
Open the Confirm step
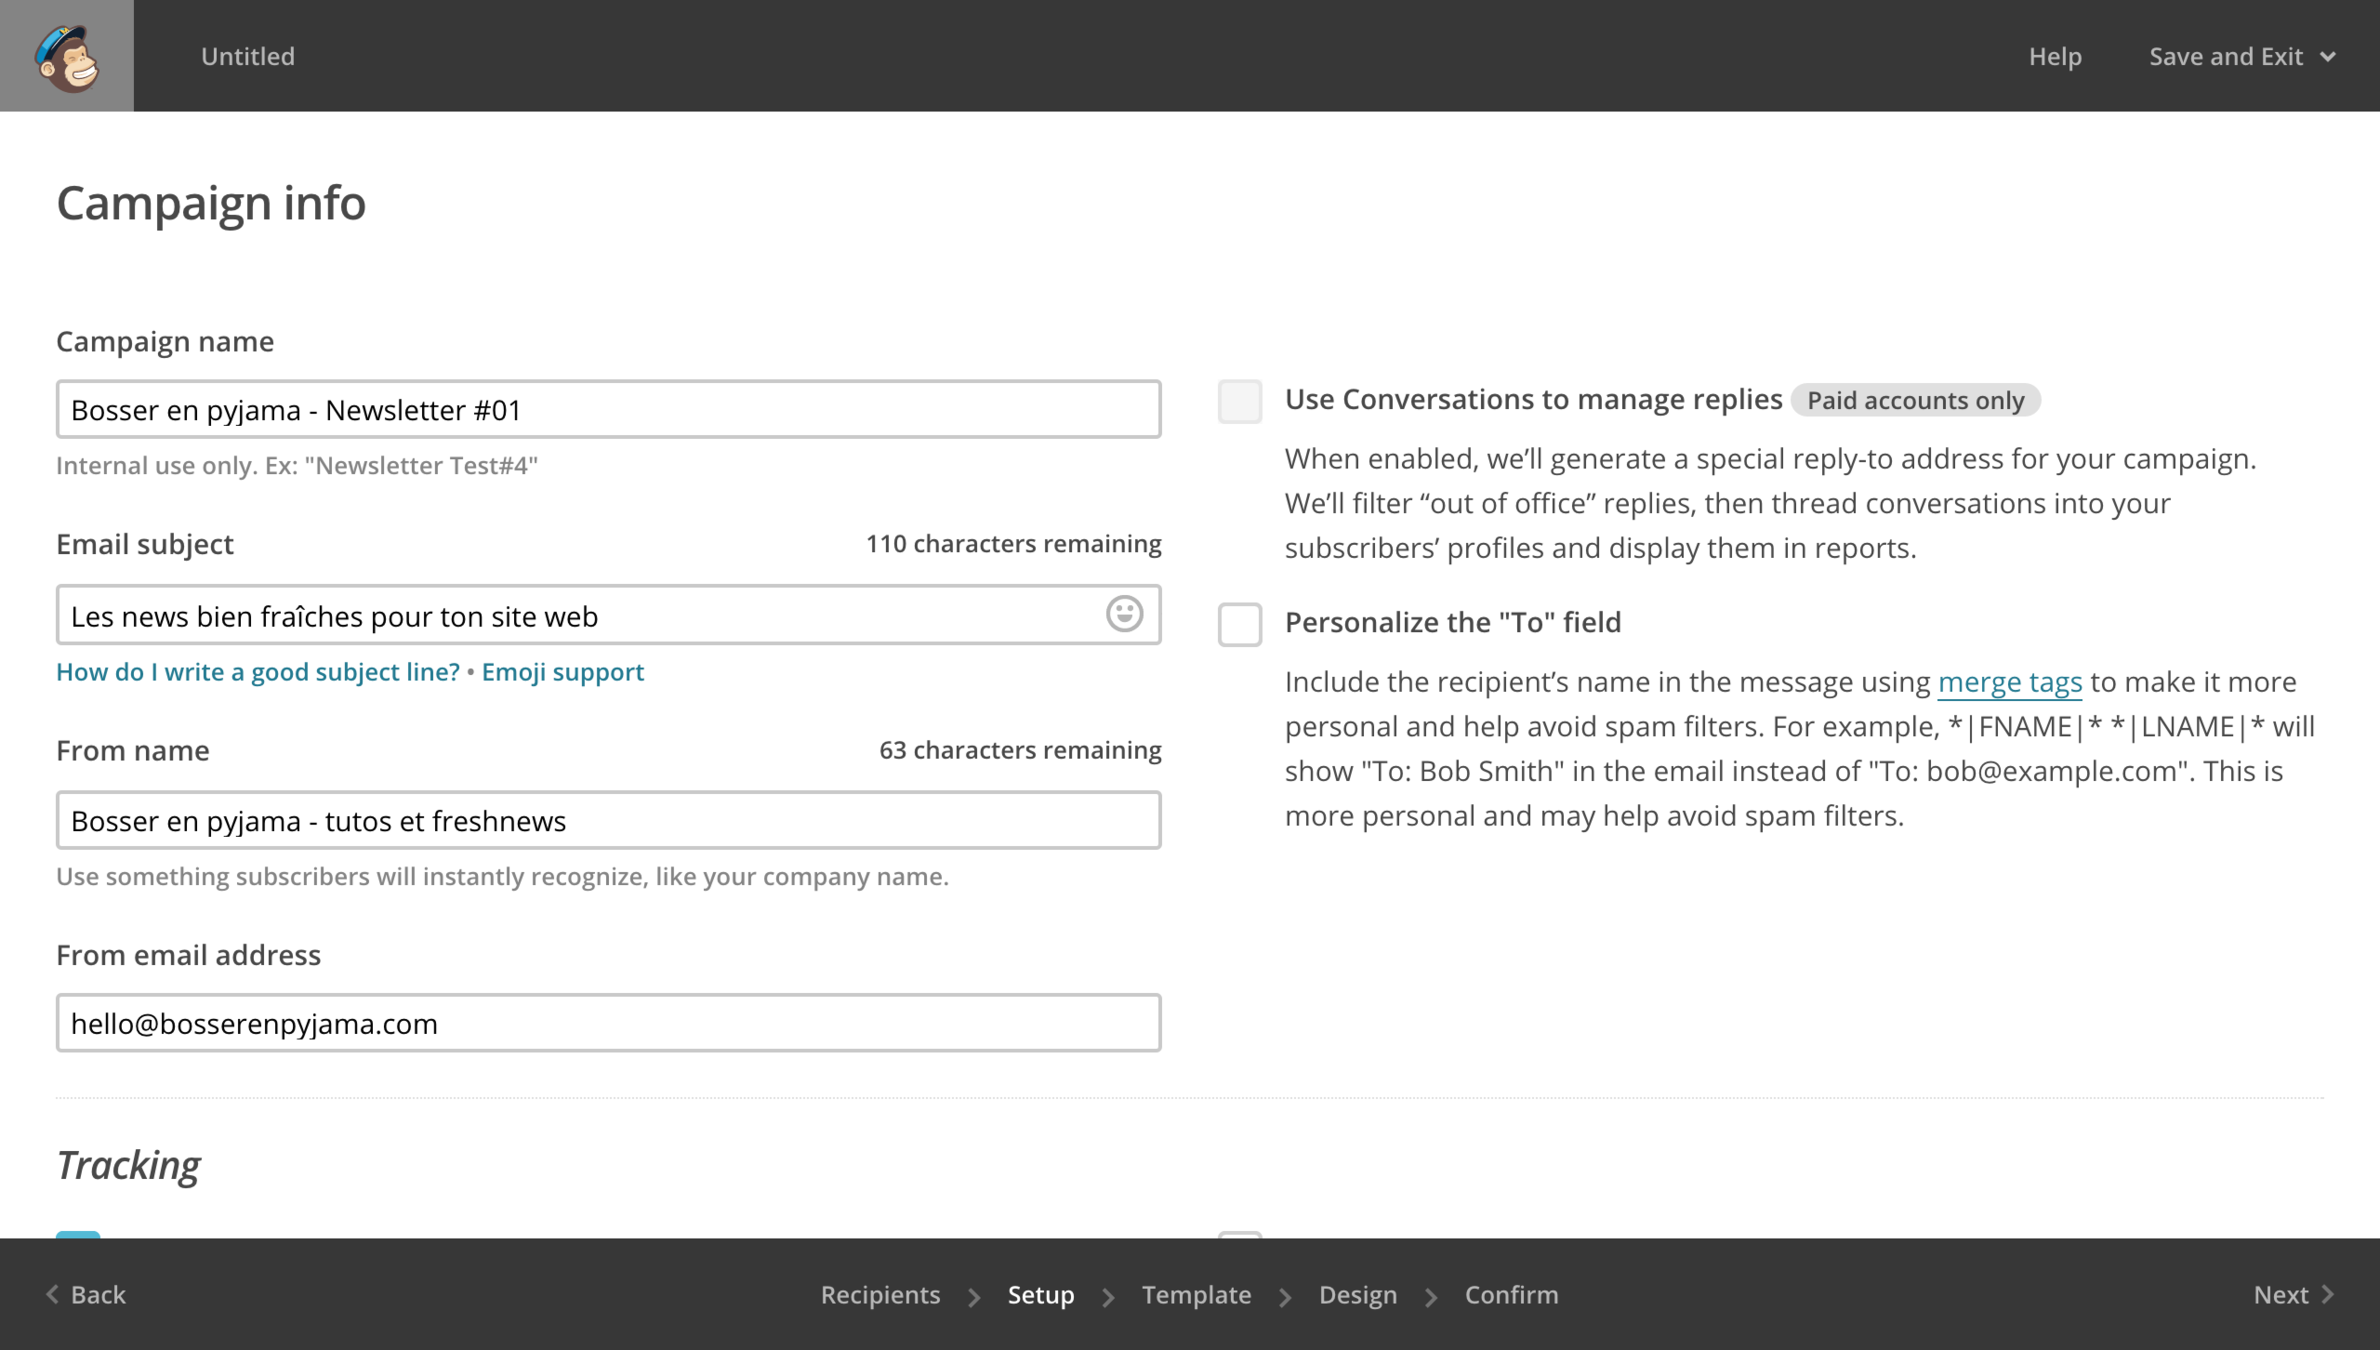pyautogui.click(x=1511, y=1295)
